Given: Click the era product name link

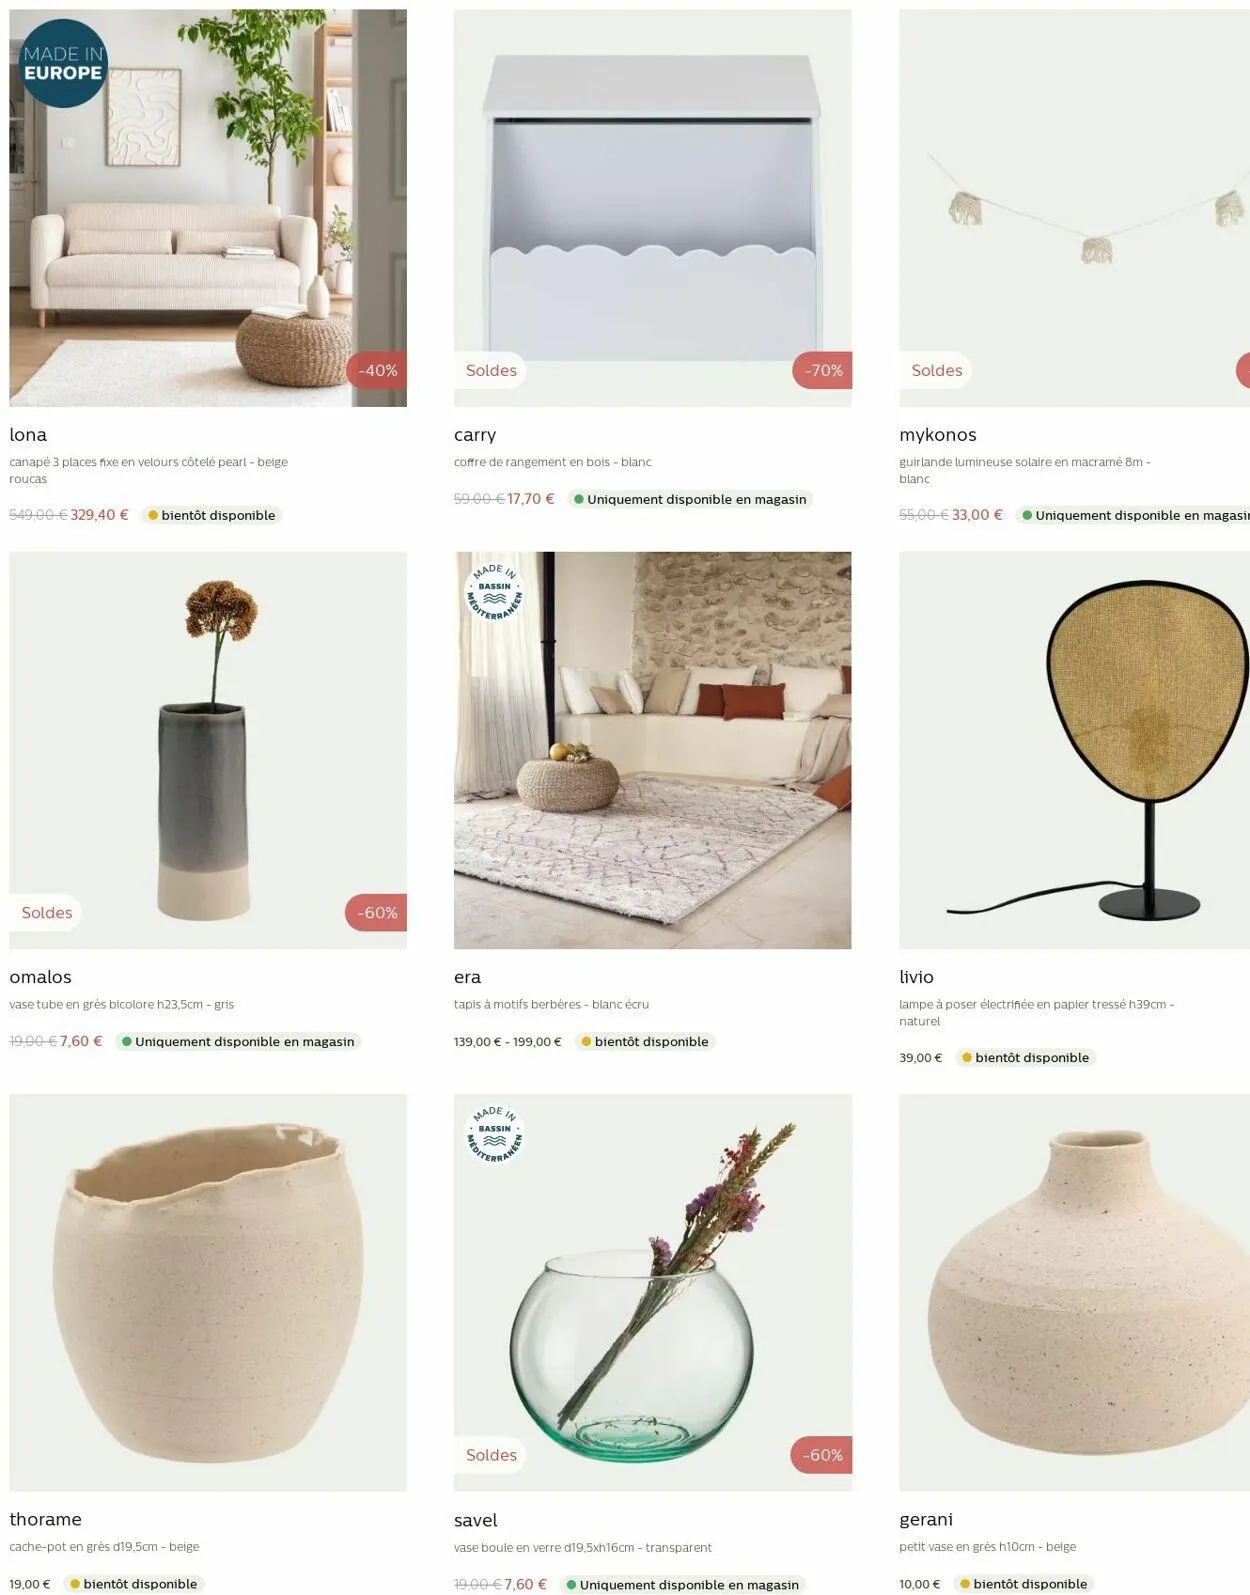Looking at the screenshot, I should 467,977.
